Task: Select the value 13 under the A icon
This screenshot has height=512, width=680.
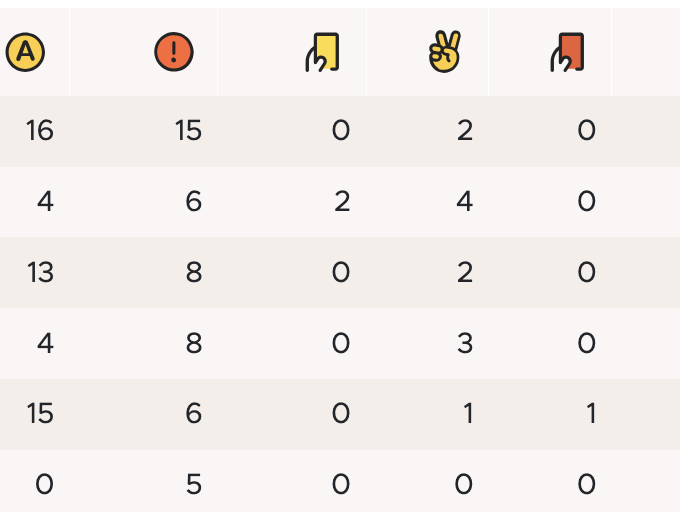Action: click(40, 273)
